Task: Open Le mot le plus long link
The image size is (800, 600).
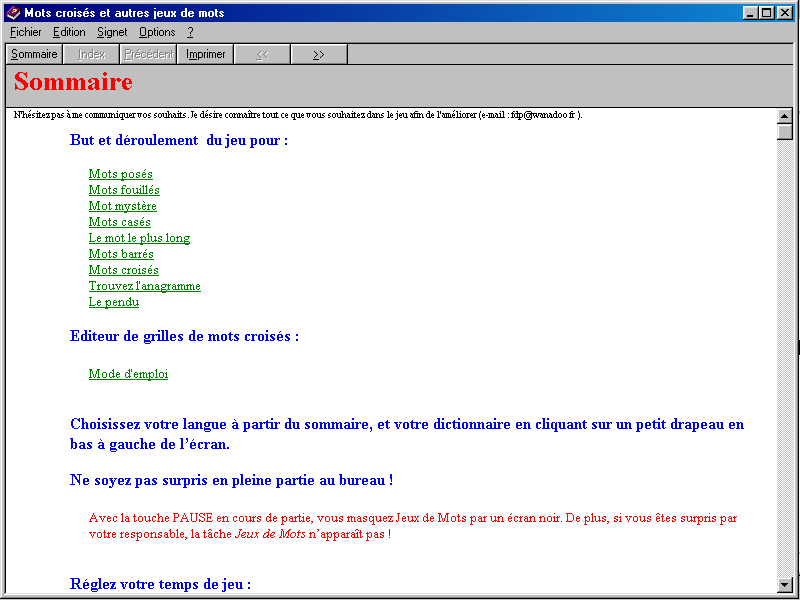Action: click(139, 238)
